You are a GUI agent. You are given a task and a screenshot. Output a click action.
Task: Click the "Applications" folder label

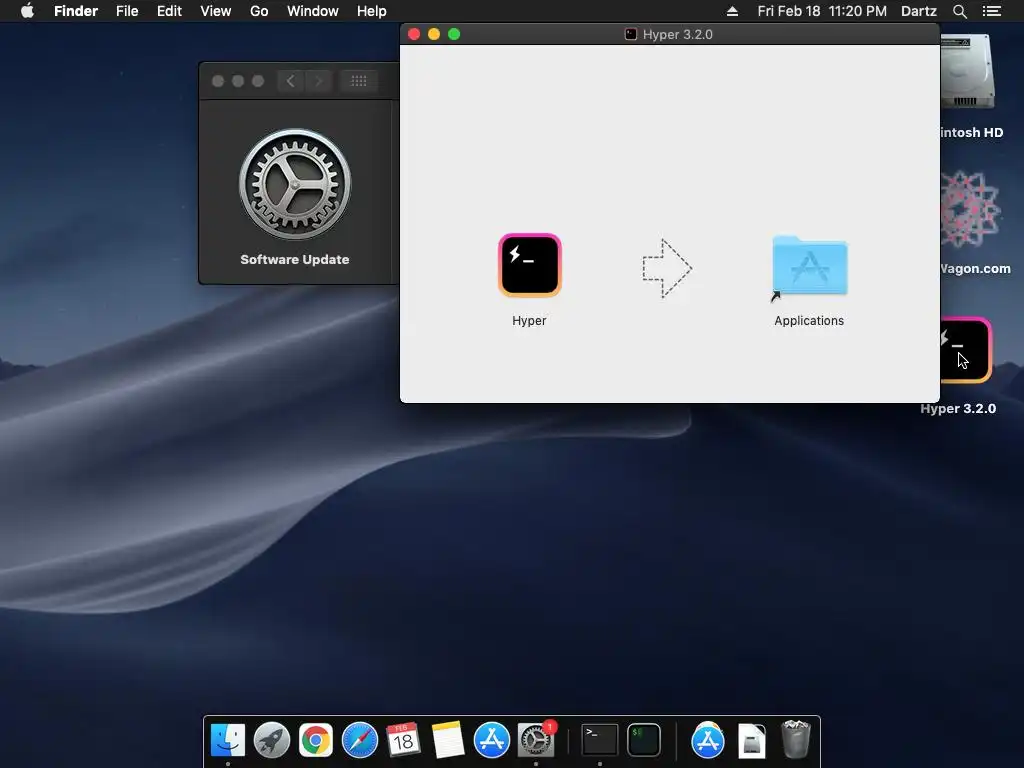click(x=809, y=321)
